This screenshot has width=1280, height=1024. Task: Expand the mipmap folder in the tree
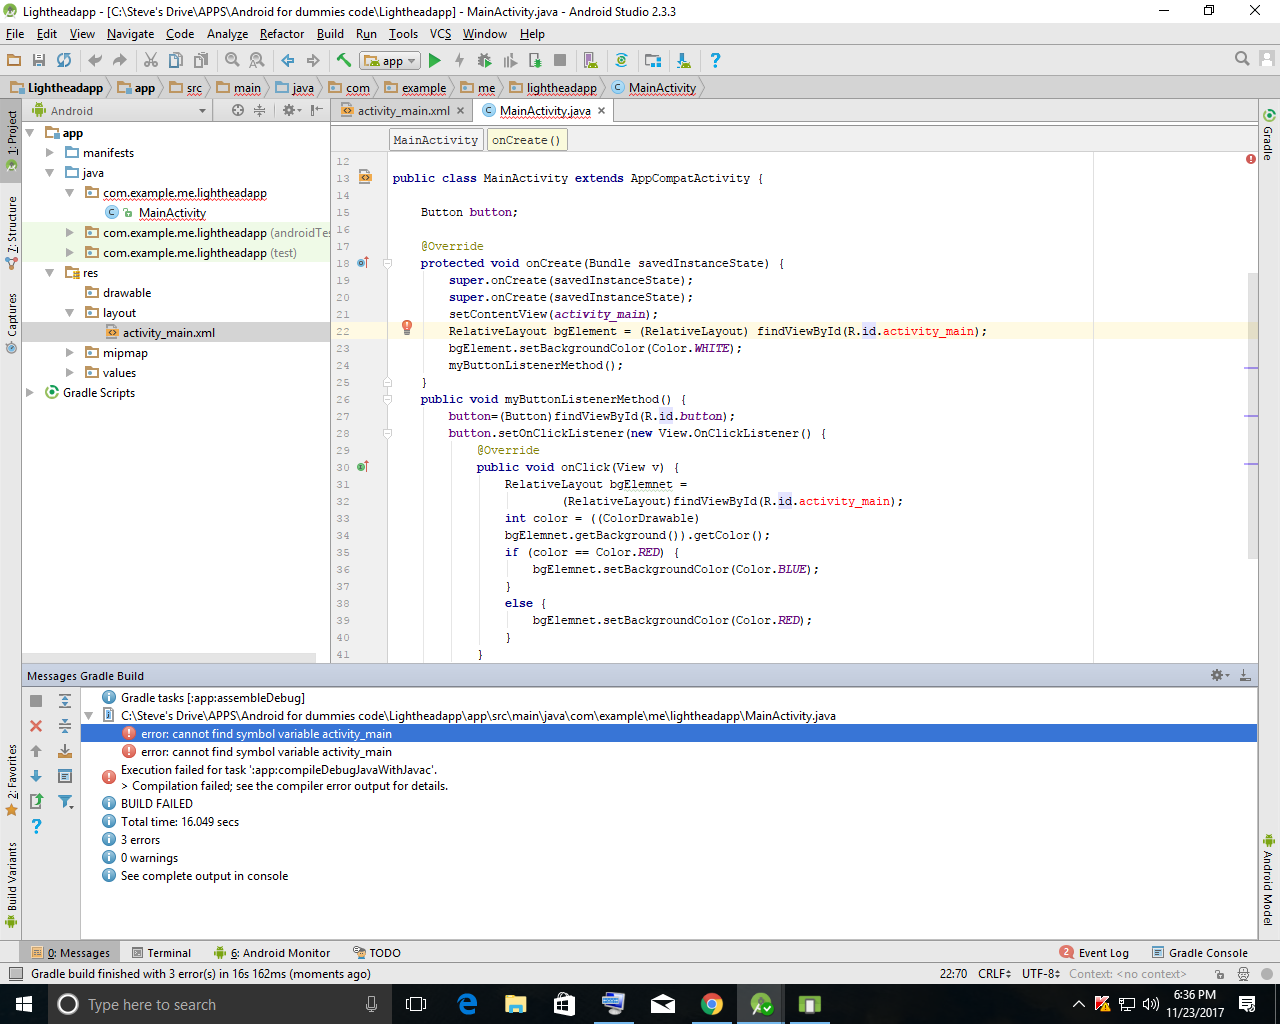(x=69, y=353)
